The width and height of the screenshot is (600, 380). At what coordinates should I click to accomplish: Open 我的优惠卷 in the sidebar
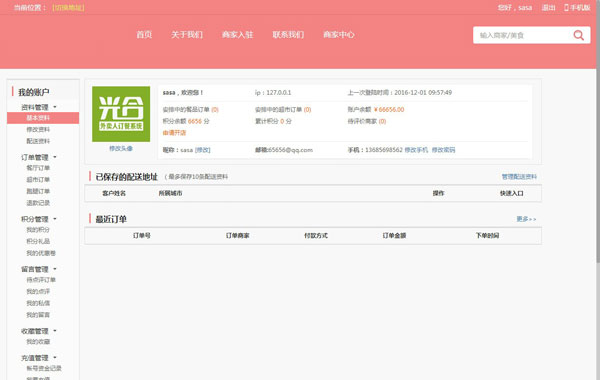pos(41,253)
